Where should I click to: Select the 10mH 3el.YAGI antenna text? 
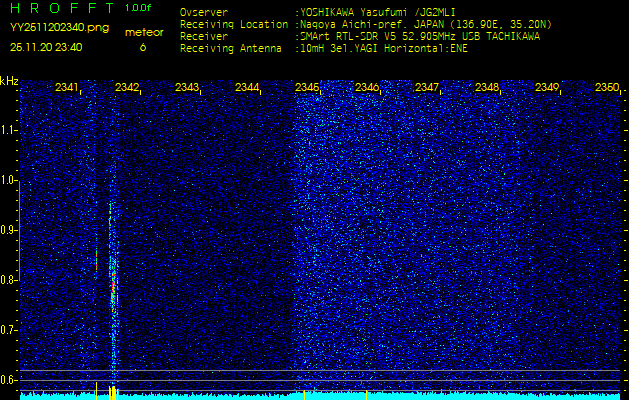pyautogui.click(x=384, y=49)
